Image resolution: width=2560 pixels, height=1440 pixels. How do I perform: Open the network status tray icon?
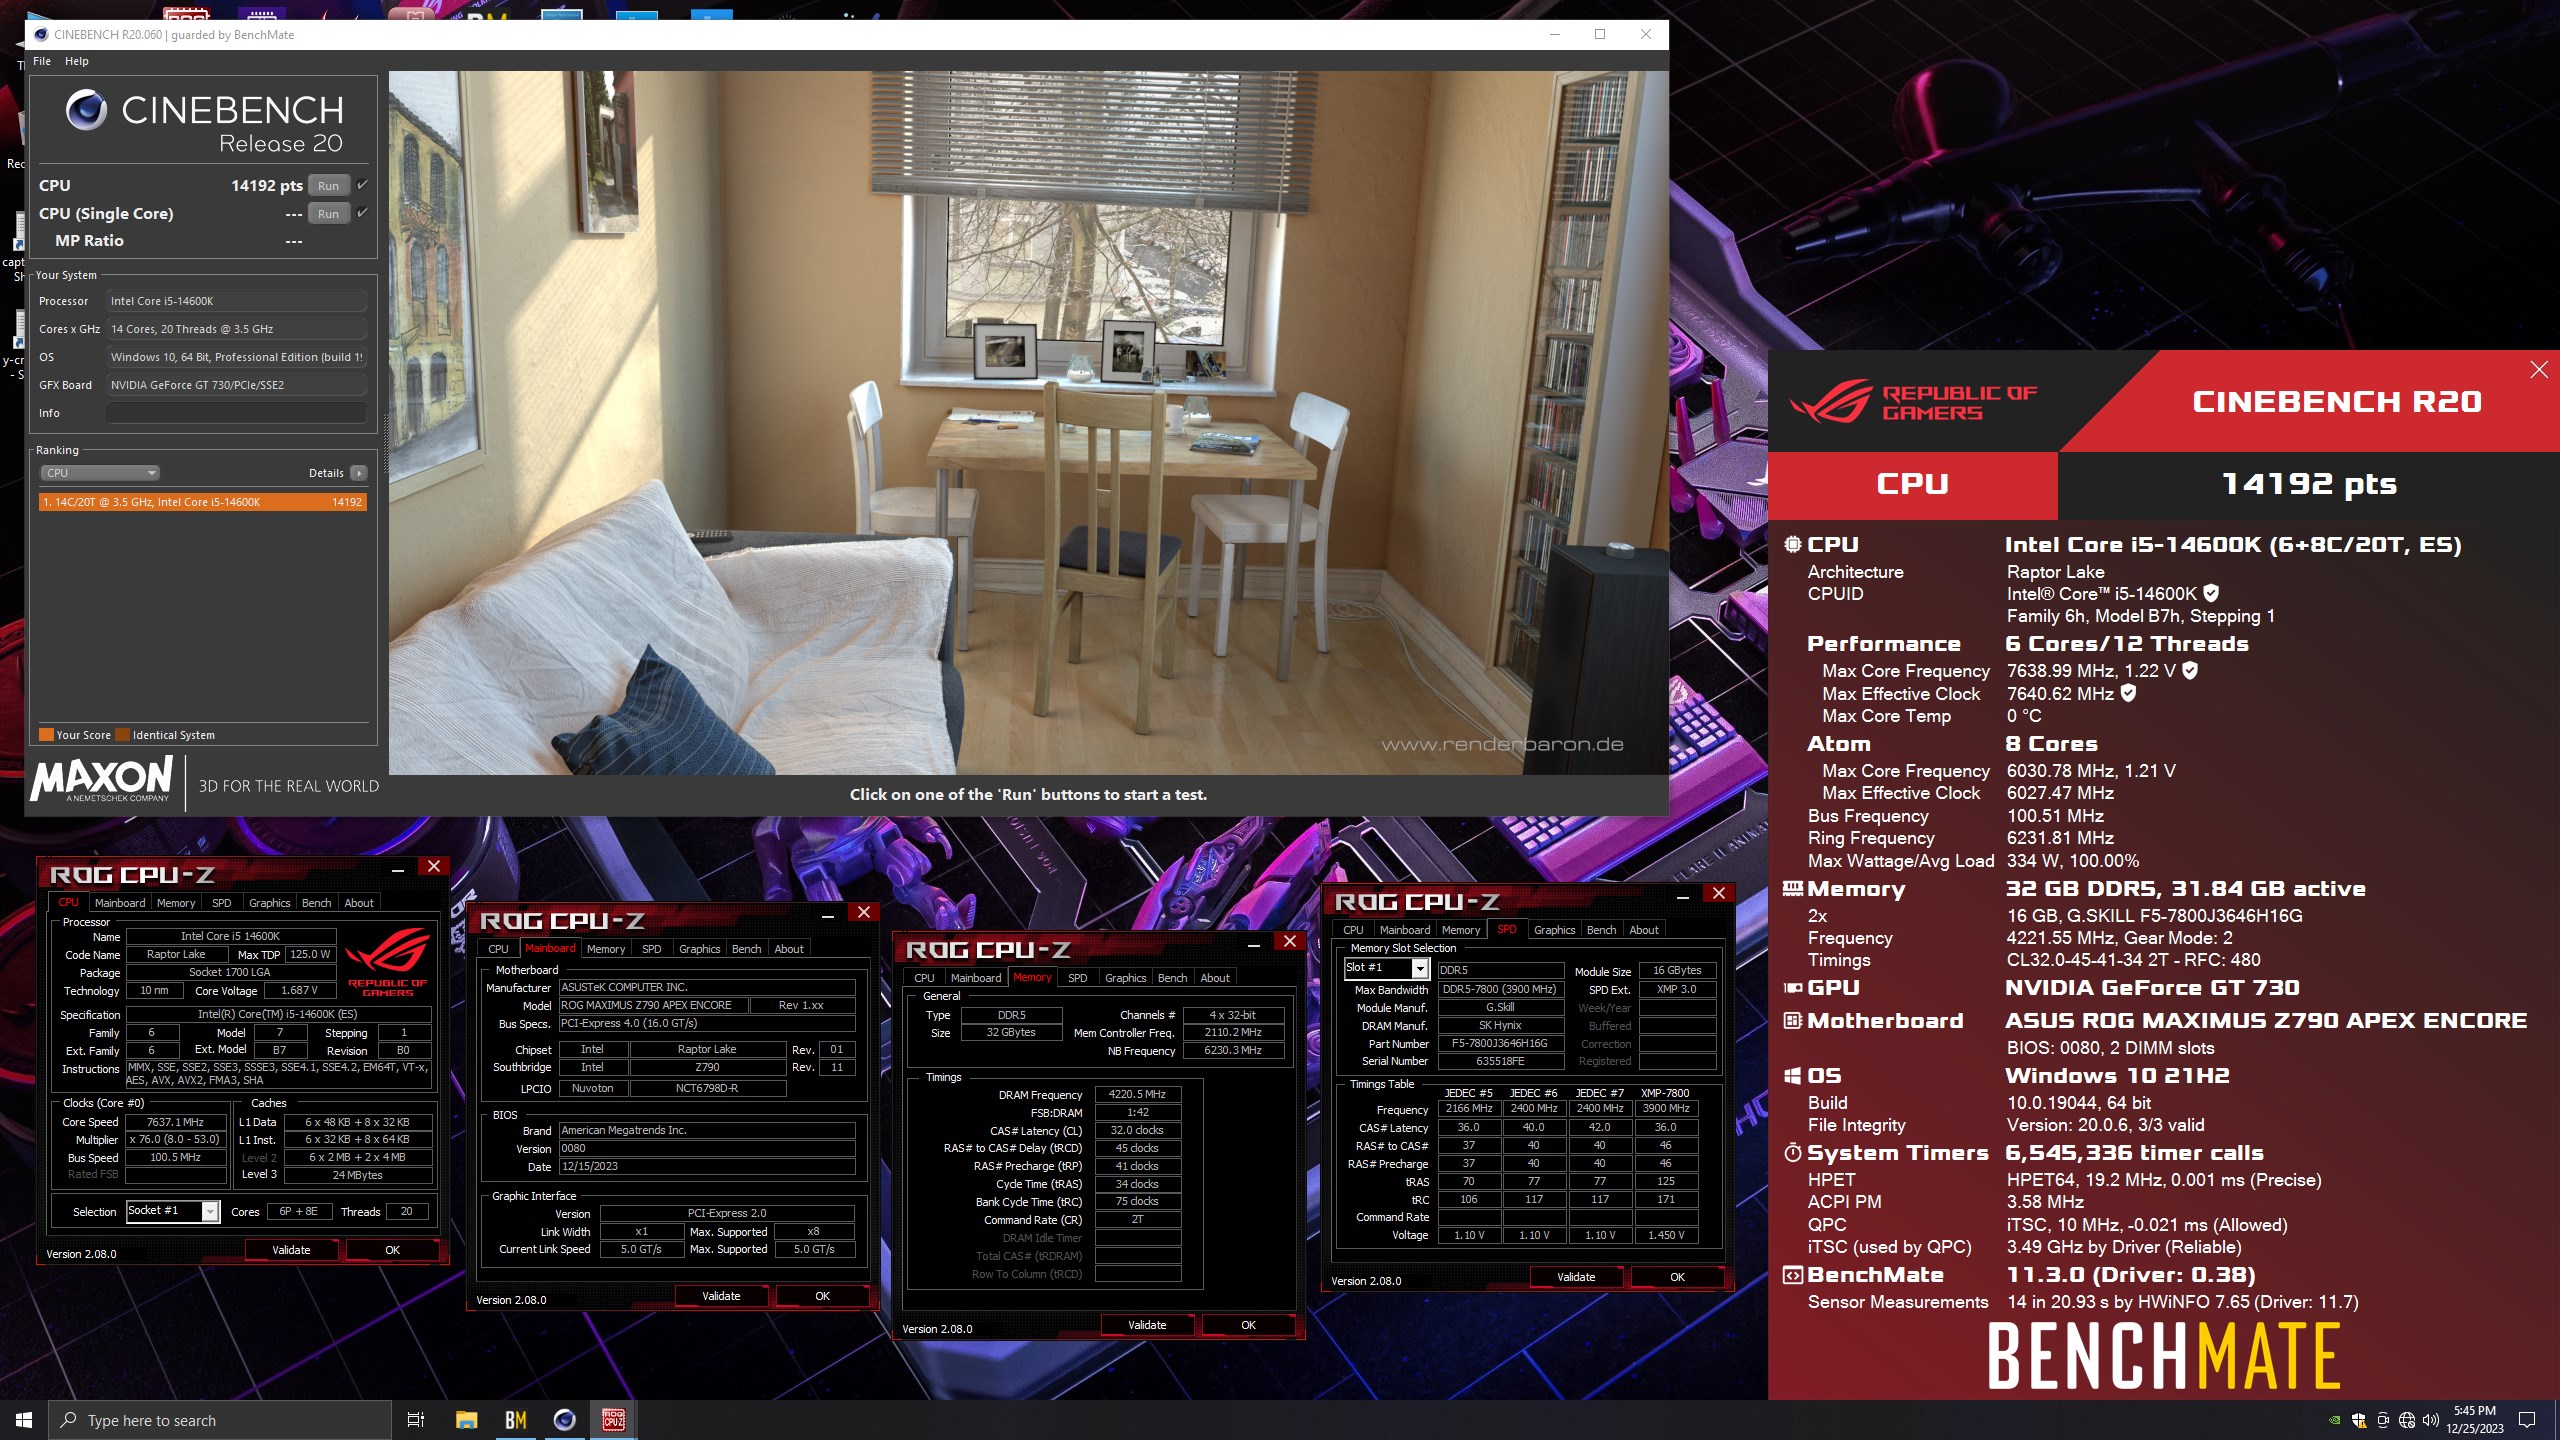point(2407,1420)
